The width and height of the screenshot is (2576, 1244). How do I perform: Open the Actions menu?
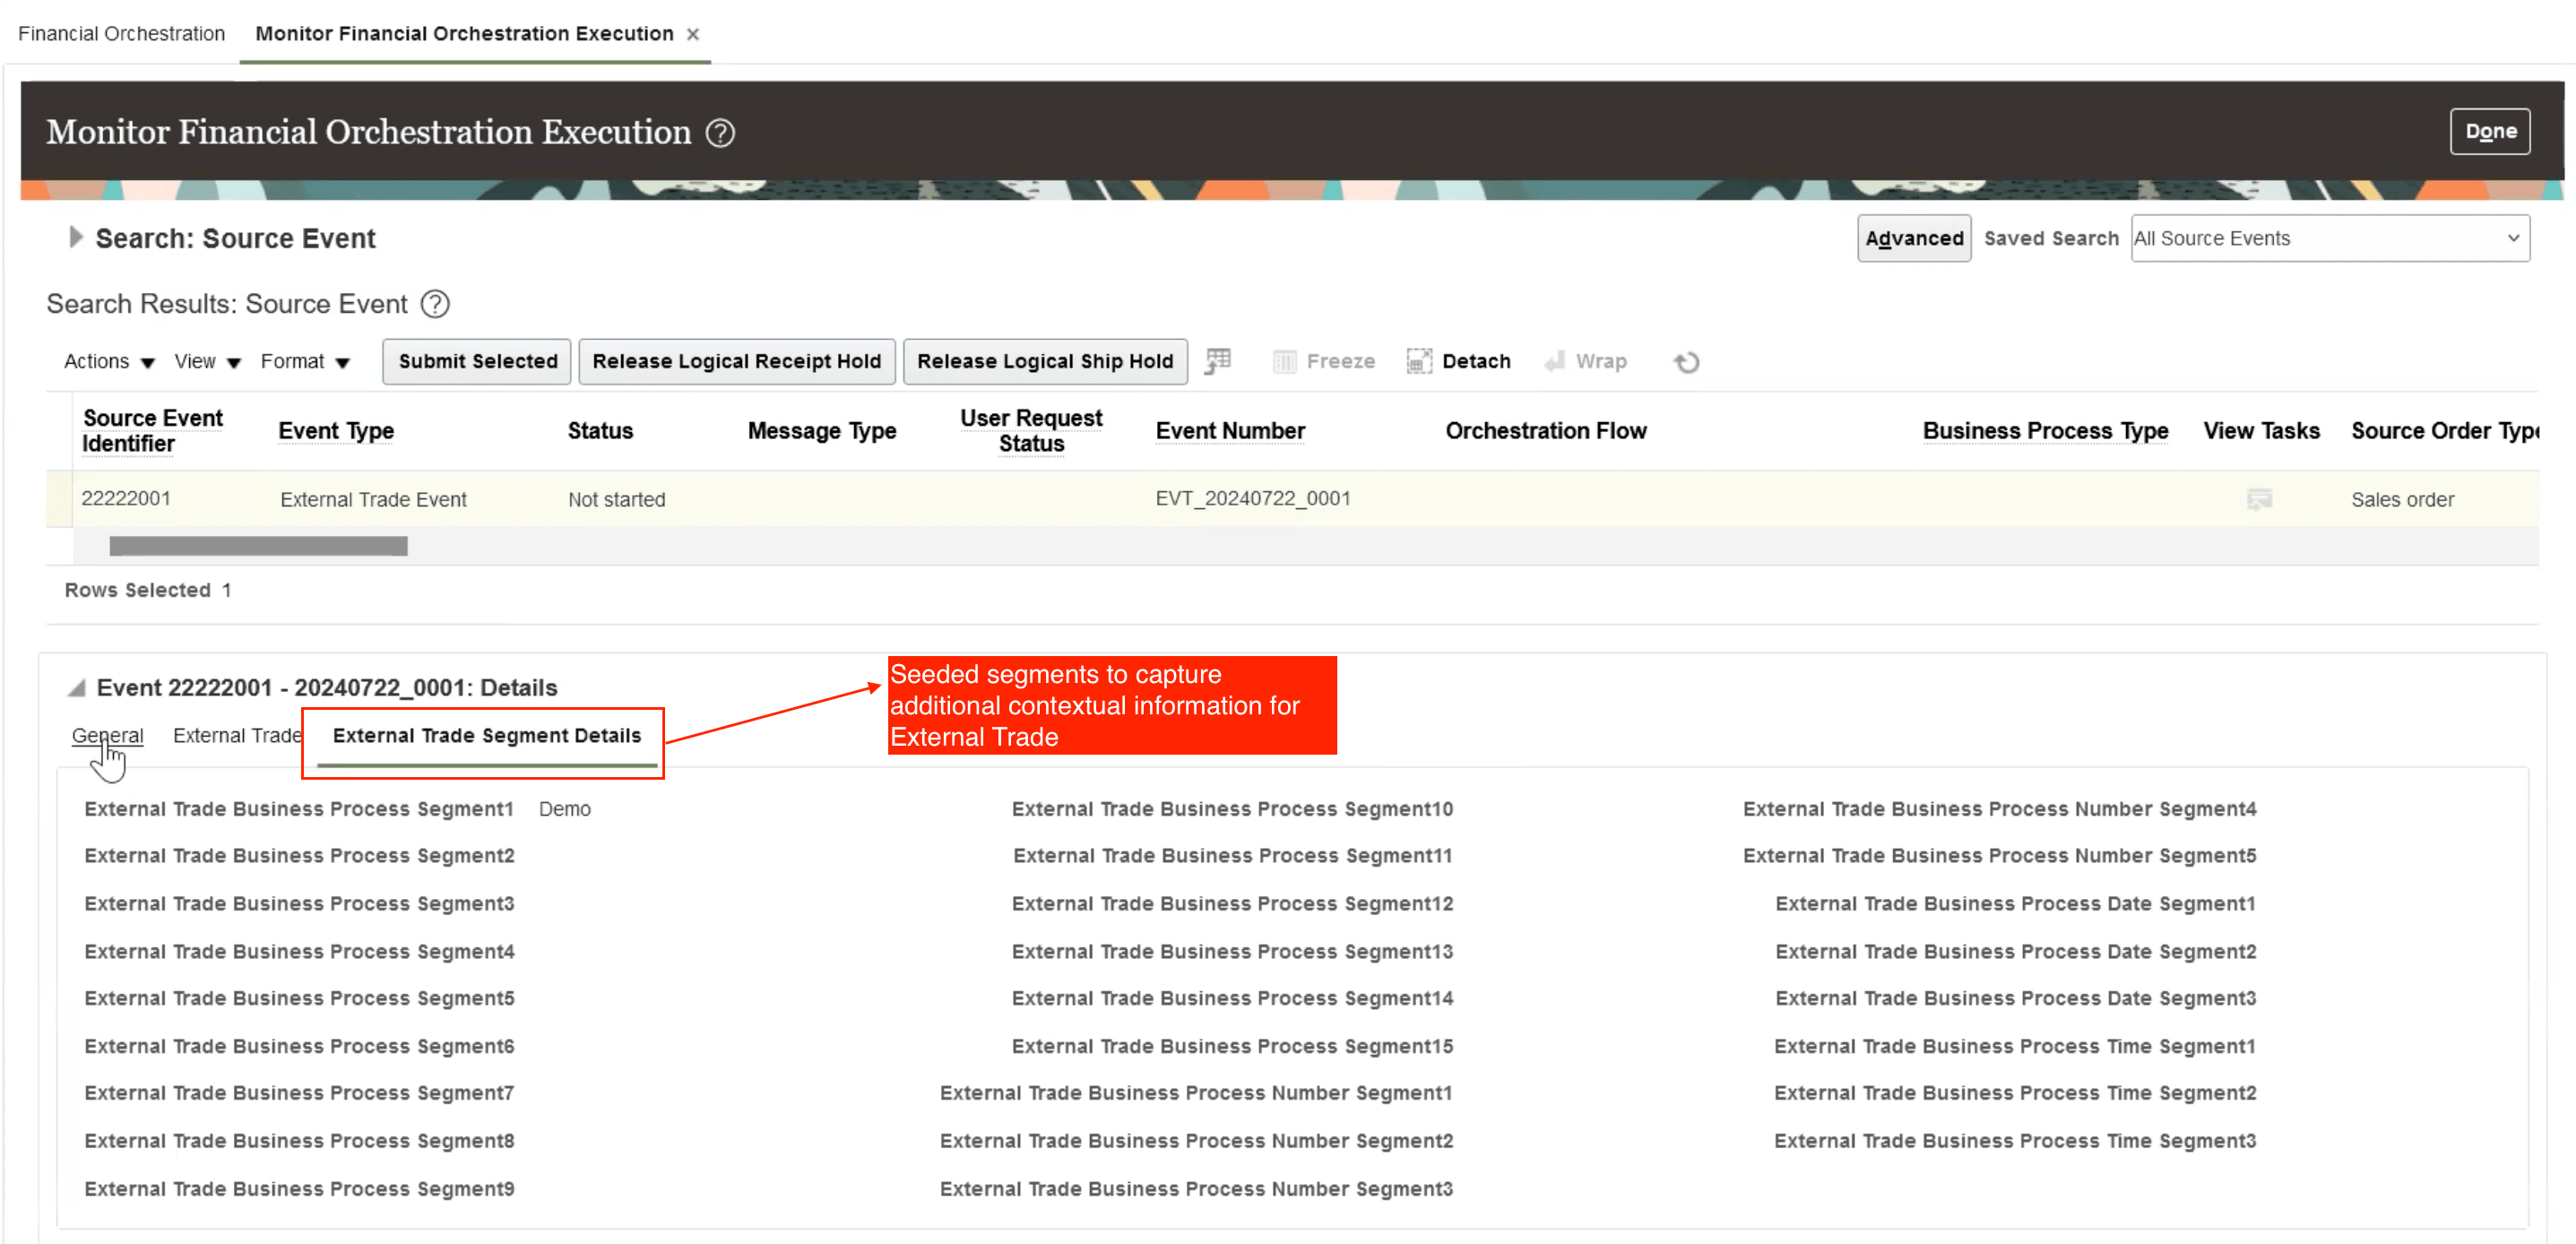(108, 361)
